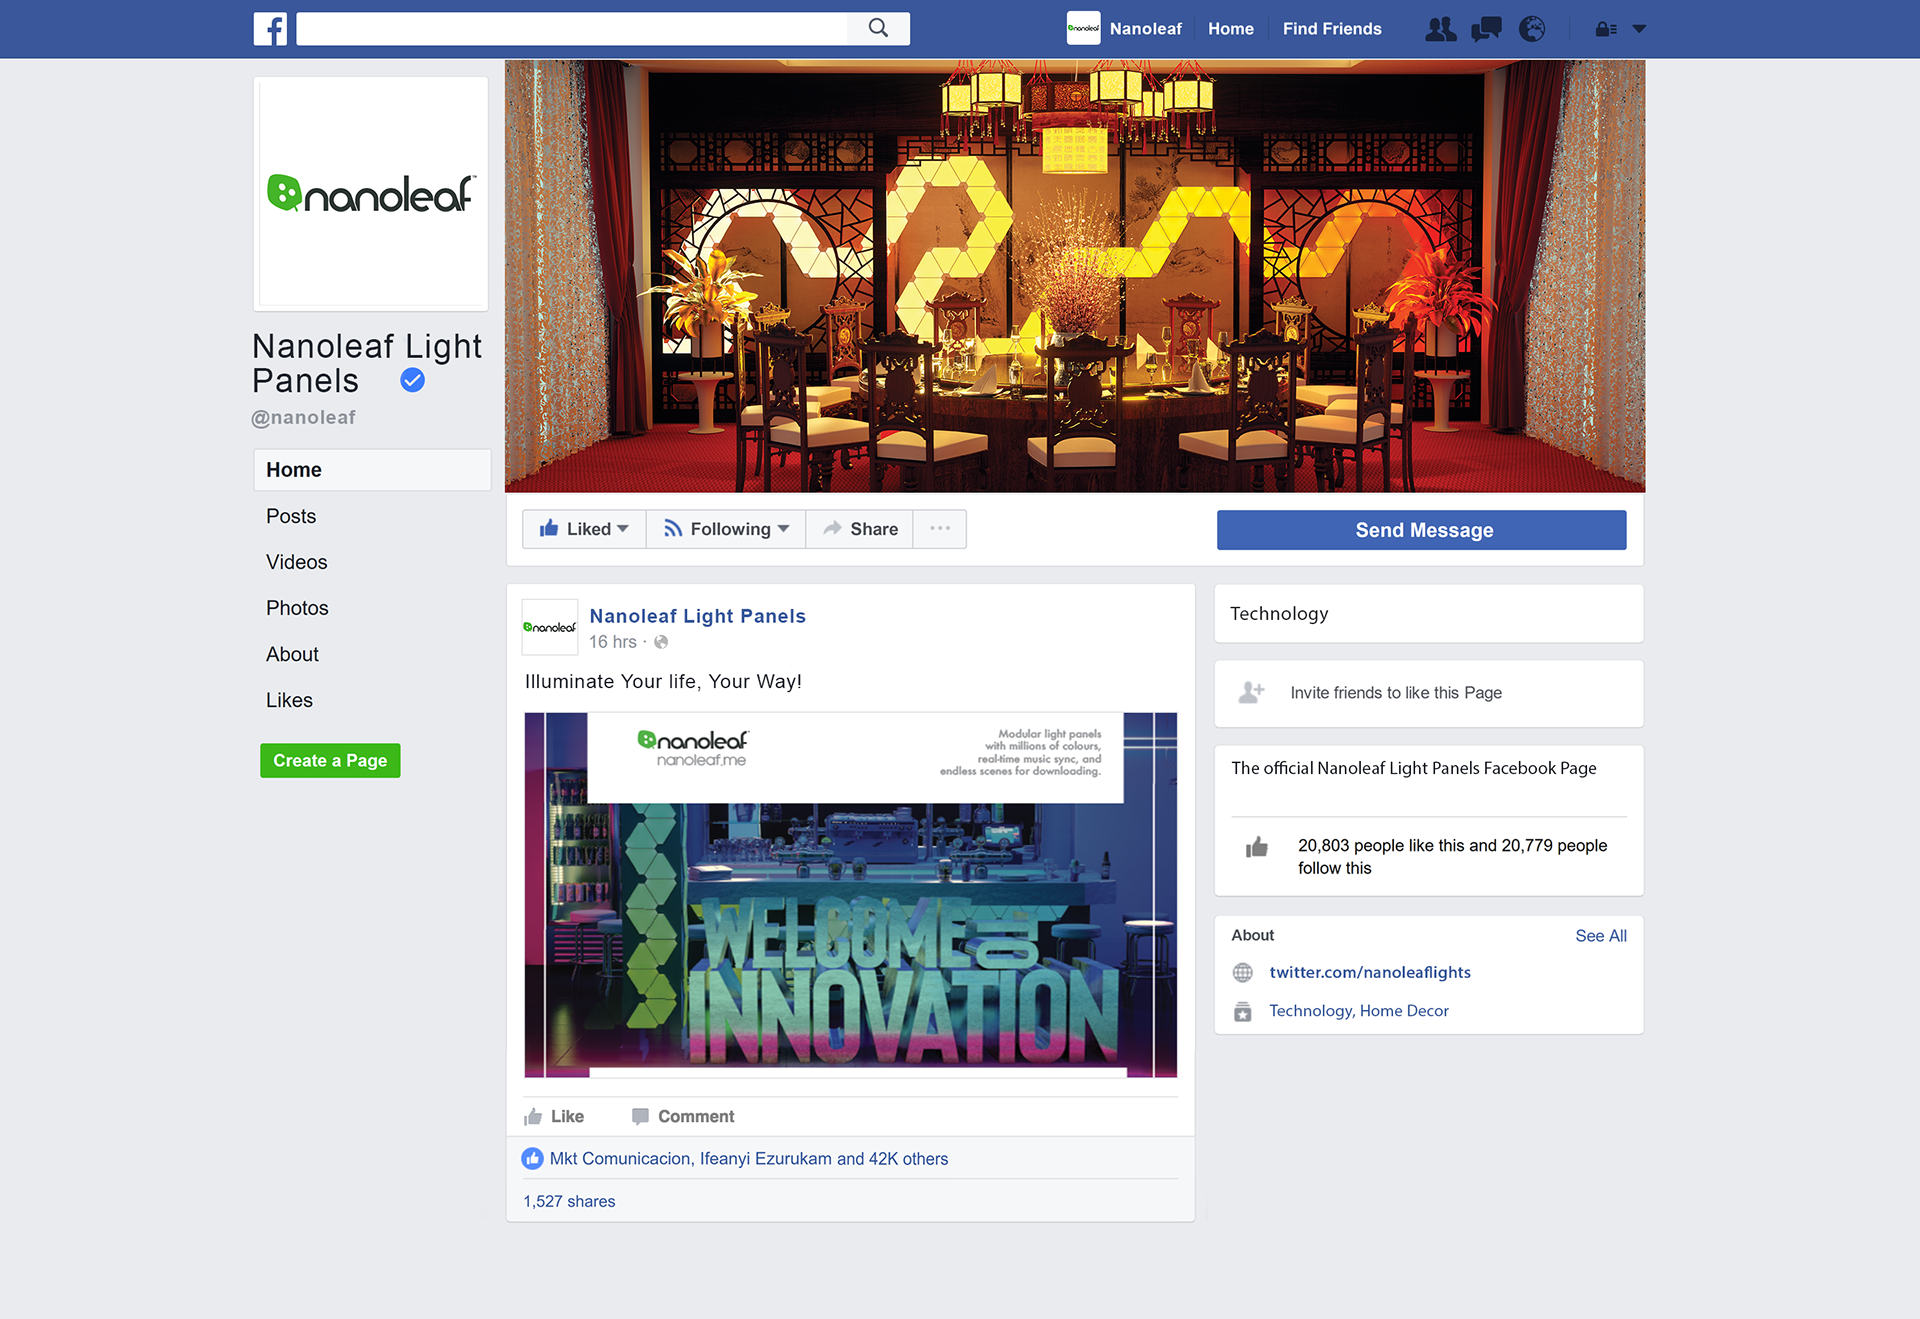
Task: Click the 'and 42K others' link
Action: coord(892,1158)
